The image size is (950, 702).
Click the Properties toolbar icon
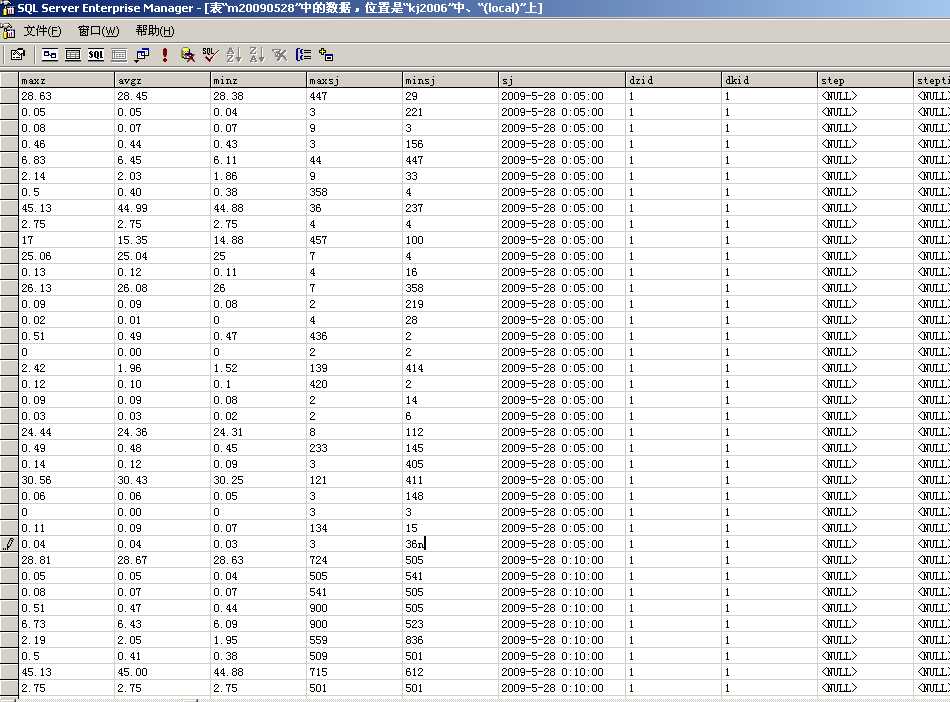(18, 55)
